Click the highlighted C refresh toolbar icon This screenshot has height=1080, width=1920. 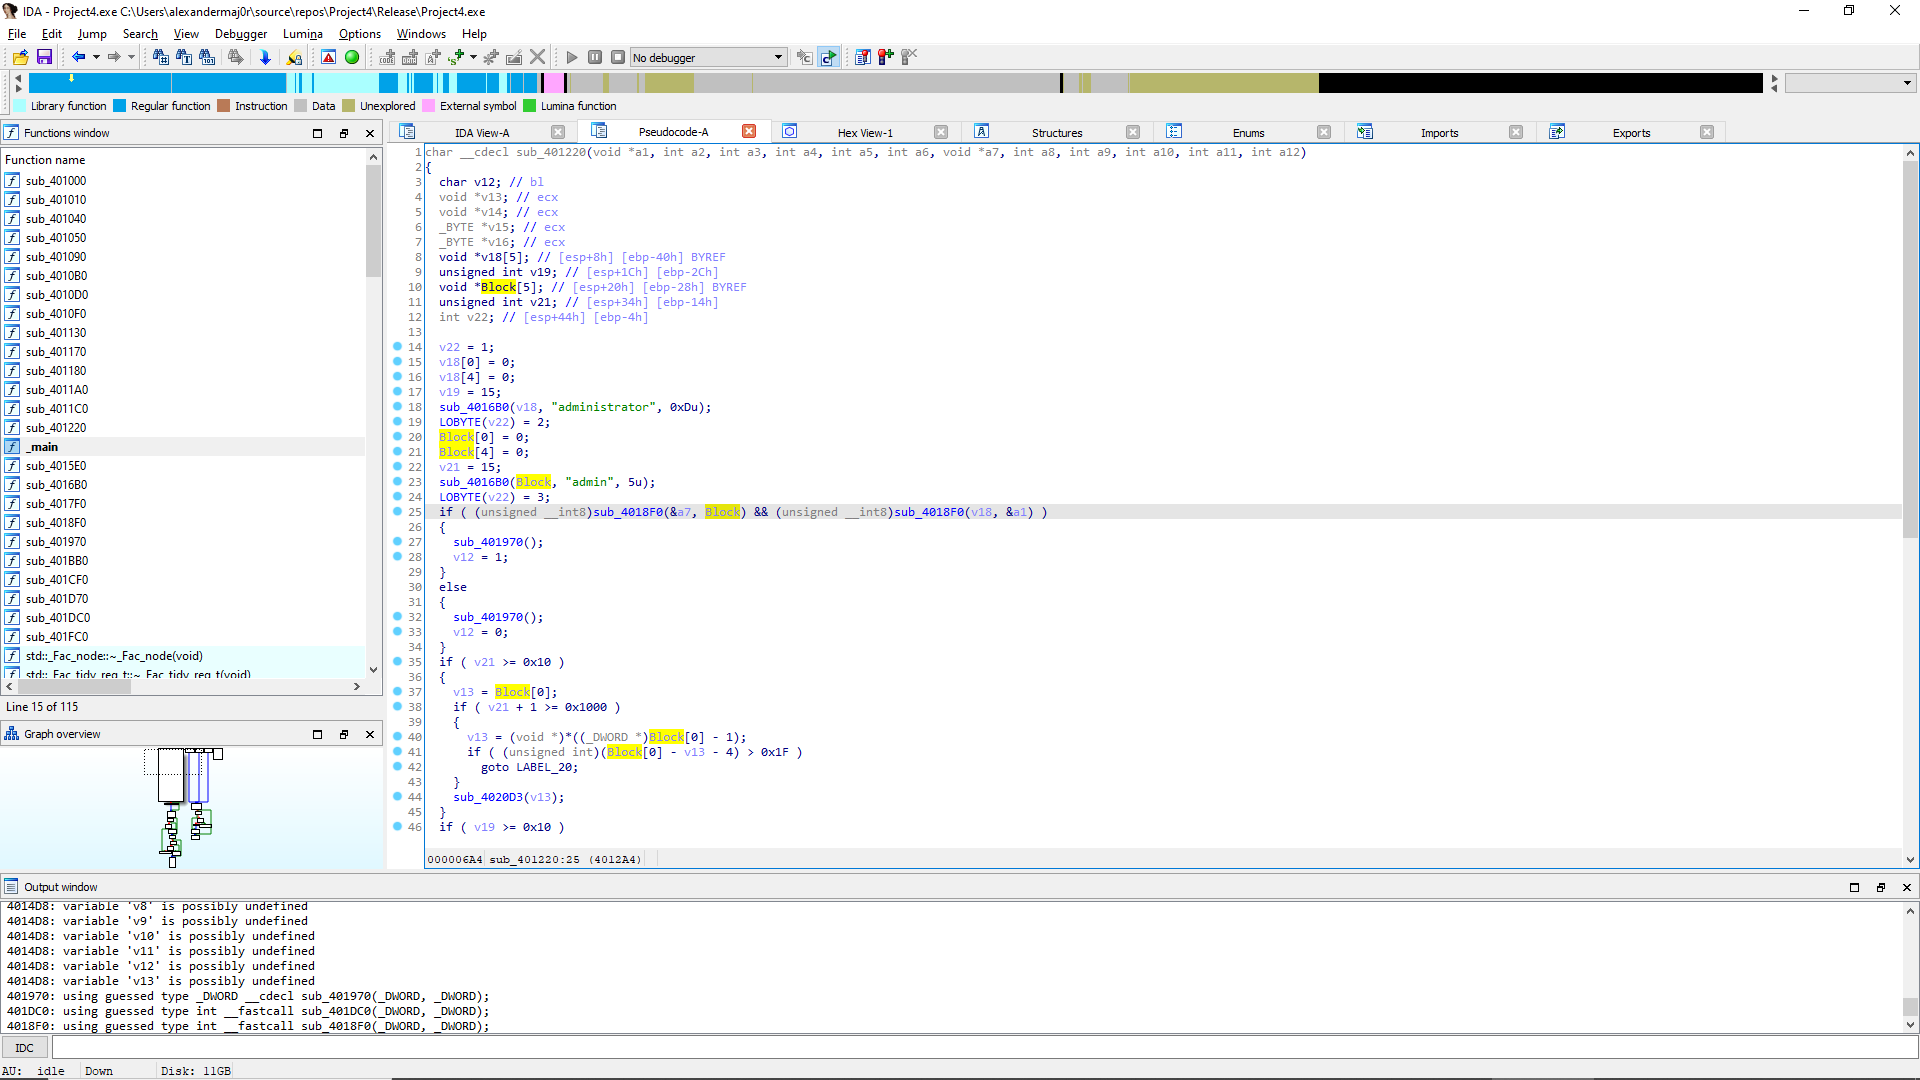[x=828, y=57]
